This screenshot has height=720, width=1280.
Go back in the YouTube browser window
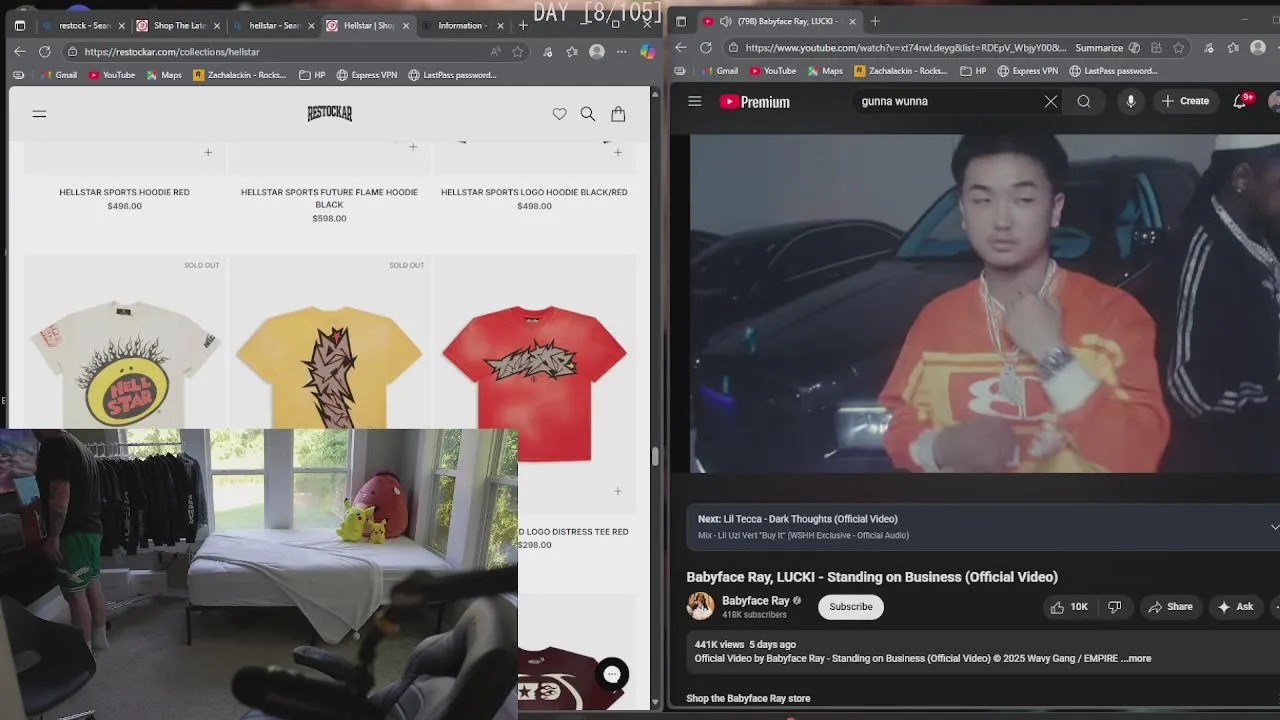(681, 47)
